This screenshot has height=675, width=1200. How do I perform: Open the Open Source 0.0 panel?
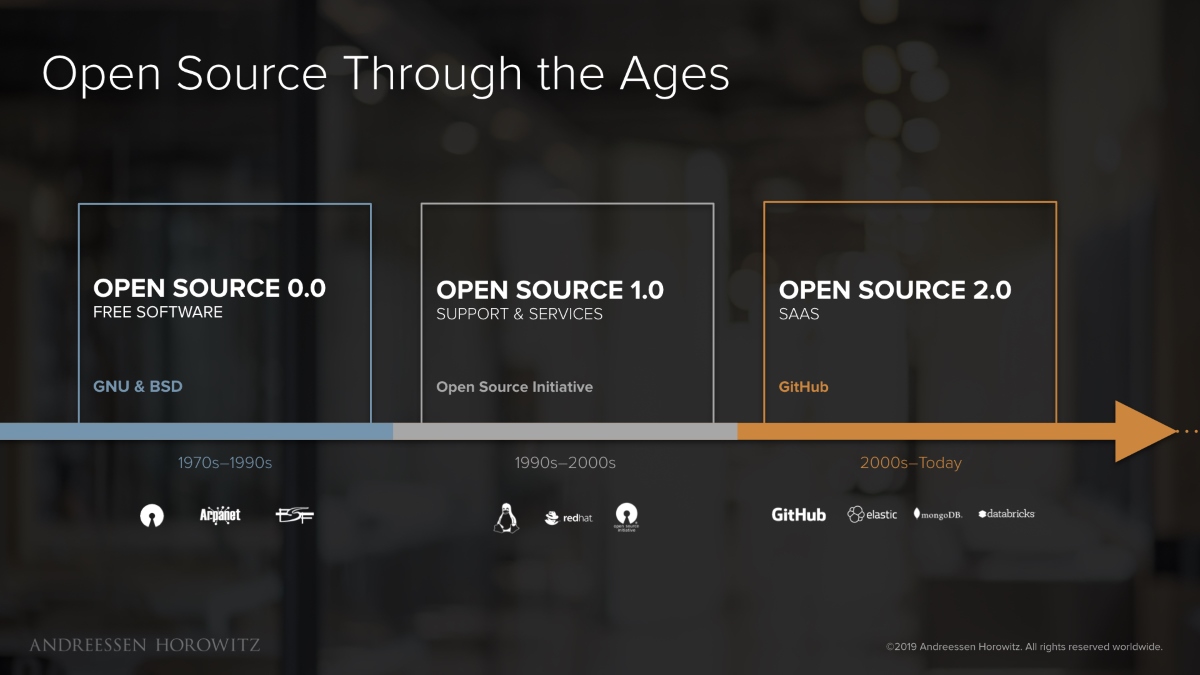click(224, 313)
